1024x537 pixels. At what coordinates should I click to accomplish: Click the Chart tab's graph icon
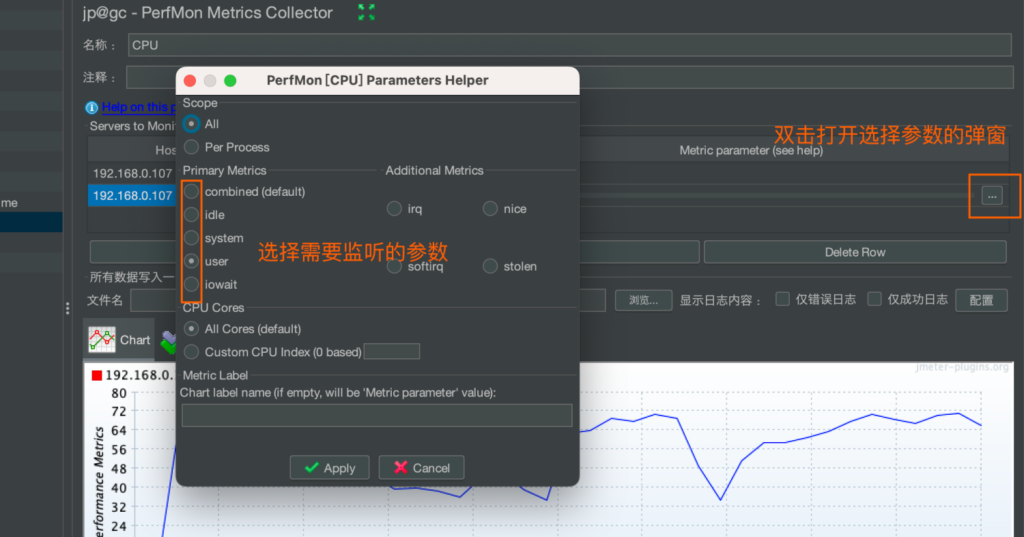coord(102,340)
